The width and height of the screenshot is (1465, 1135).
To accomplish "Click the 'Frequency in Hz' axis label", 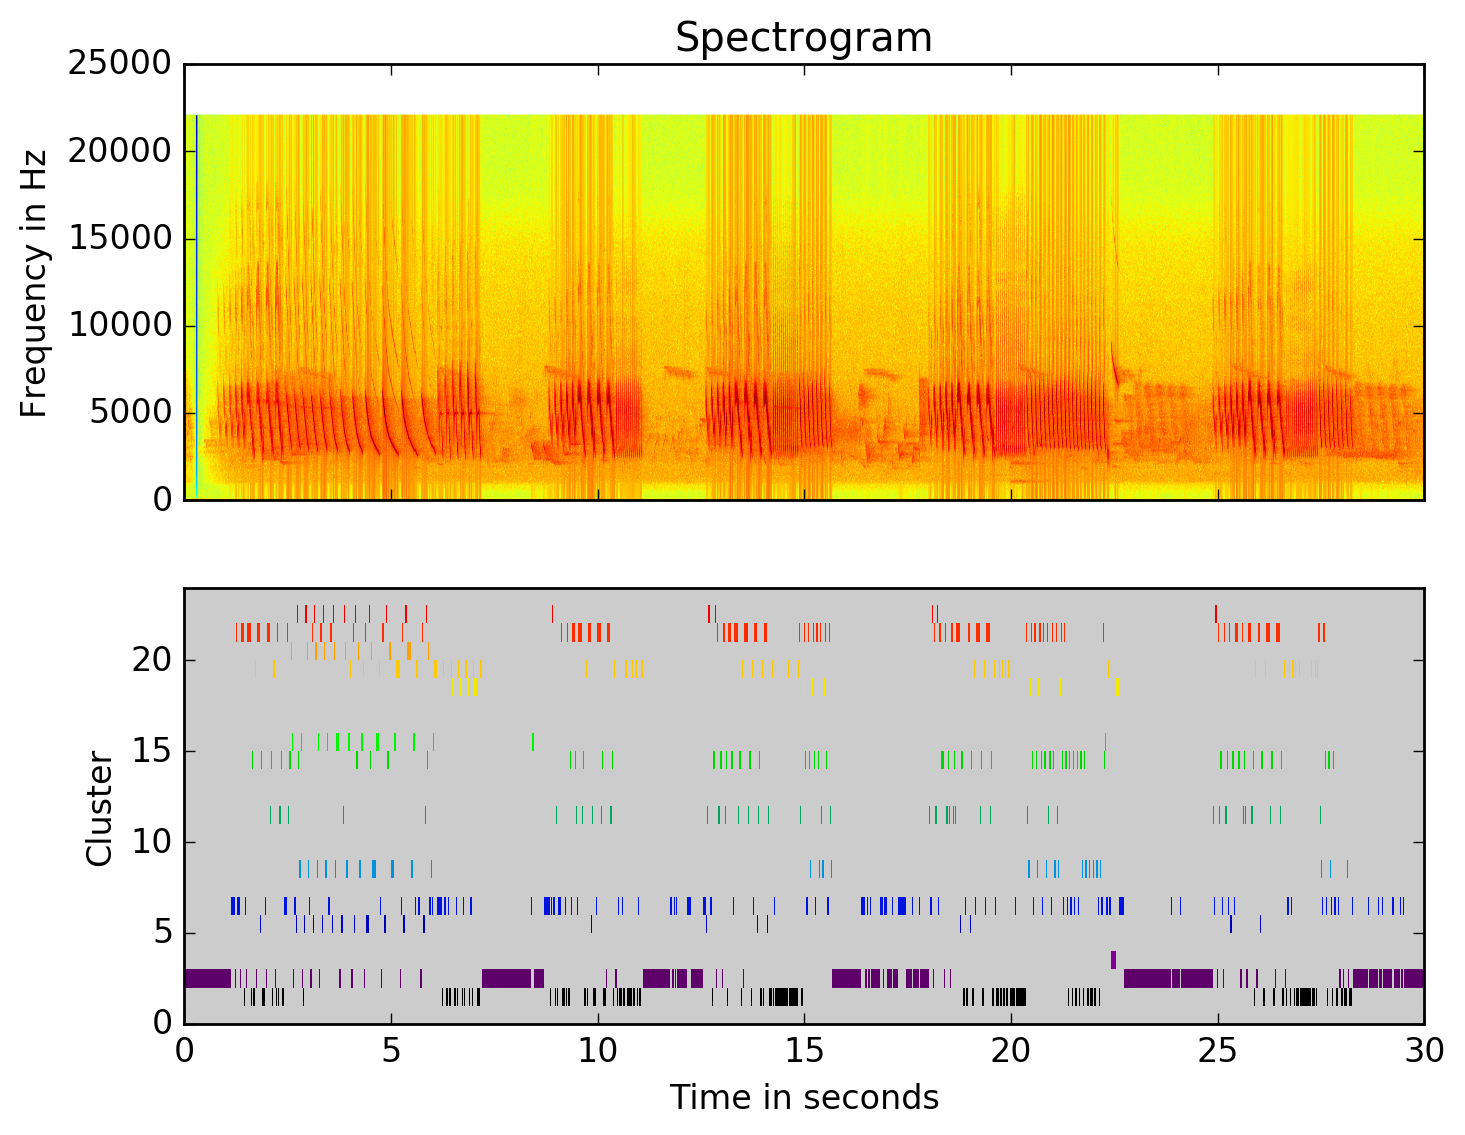I will pos(34,282).
